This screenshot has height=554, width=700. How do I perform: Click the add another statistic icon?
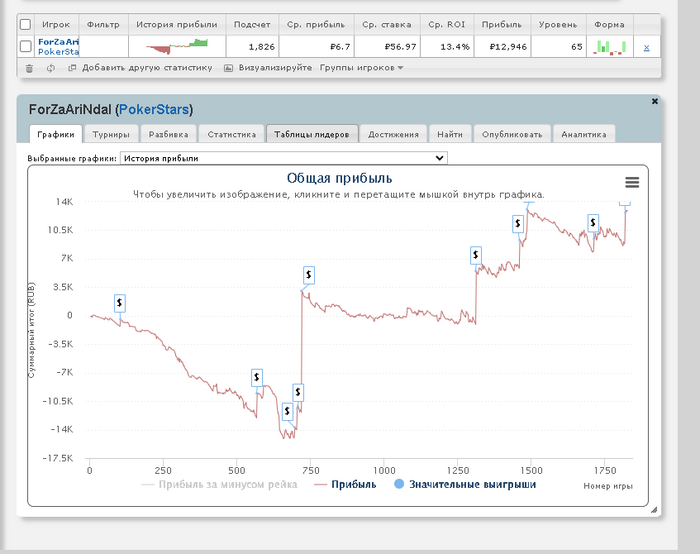pyautogui.click(x=72, y=68)
